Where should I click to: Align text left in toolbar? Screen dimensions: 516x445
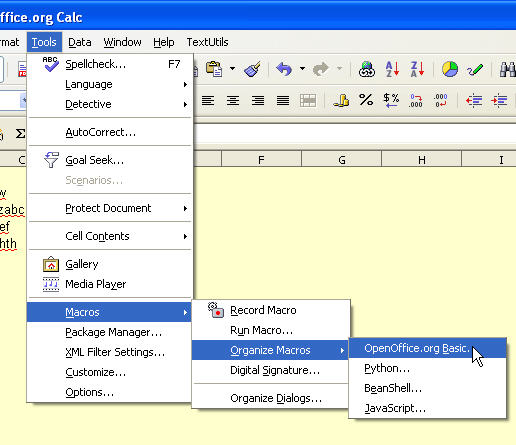click(x=208, y=100)
